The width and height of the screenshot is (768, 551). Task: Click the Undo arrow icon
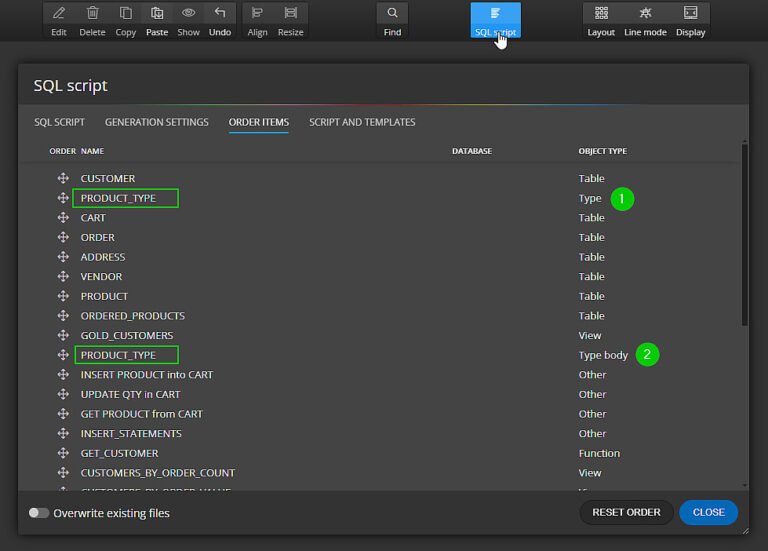[220, 14]
